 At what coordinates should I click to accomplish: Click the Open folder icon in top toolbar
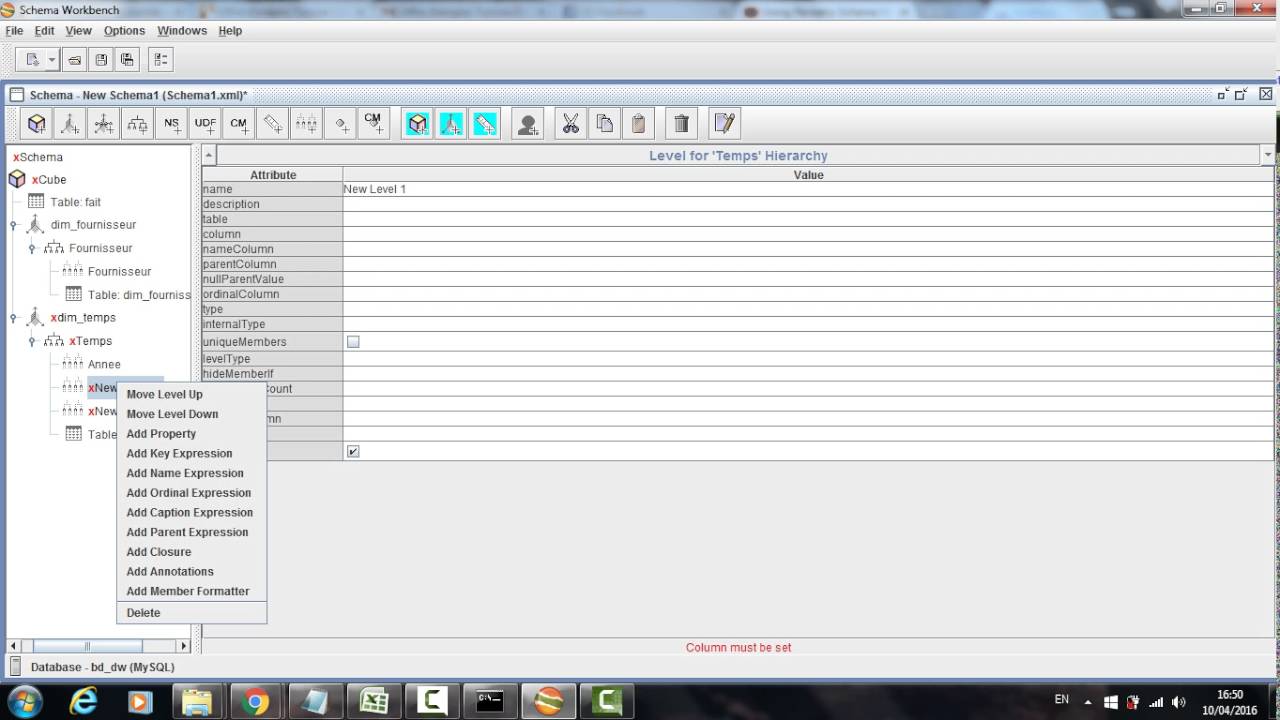(75, 60)
